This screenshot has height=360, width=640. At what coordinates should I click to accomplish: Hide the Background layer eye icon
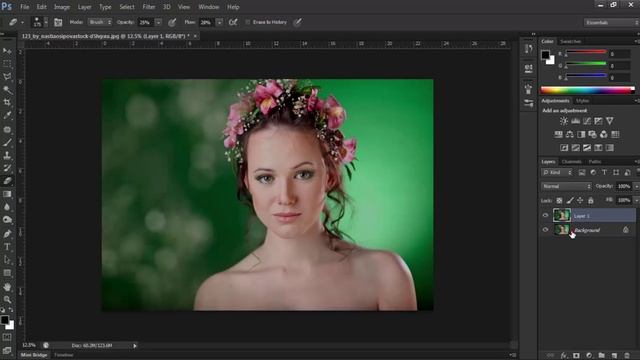click(545, 230)
